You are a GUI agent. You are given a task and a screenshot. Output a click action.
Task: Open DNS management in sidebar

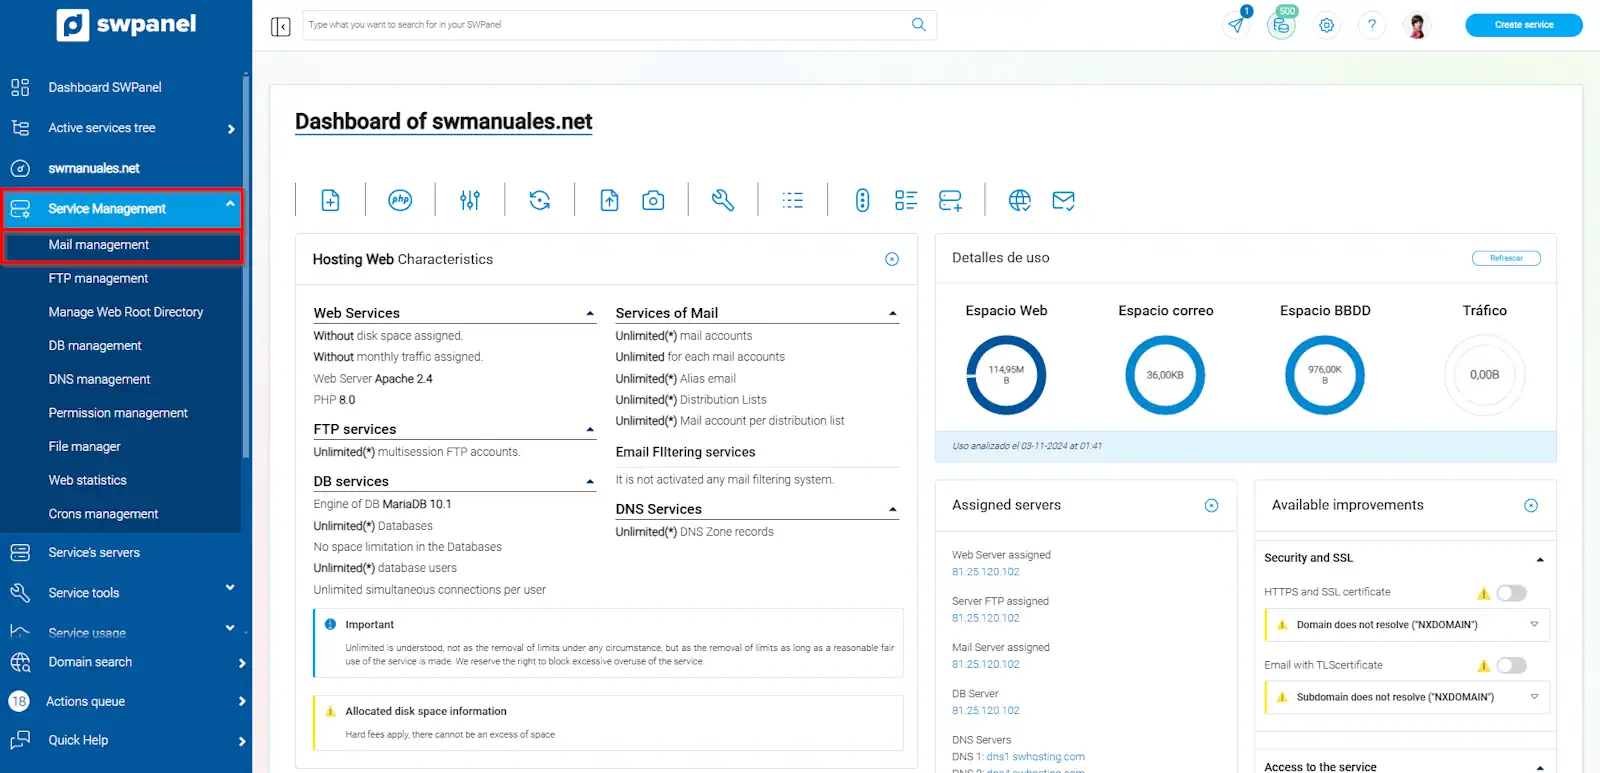pos(99,380)
